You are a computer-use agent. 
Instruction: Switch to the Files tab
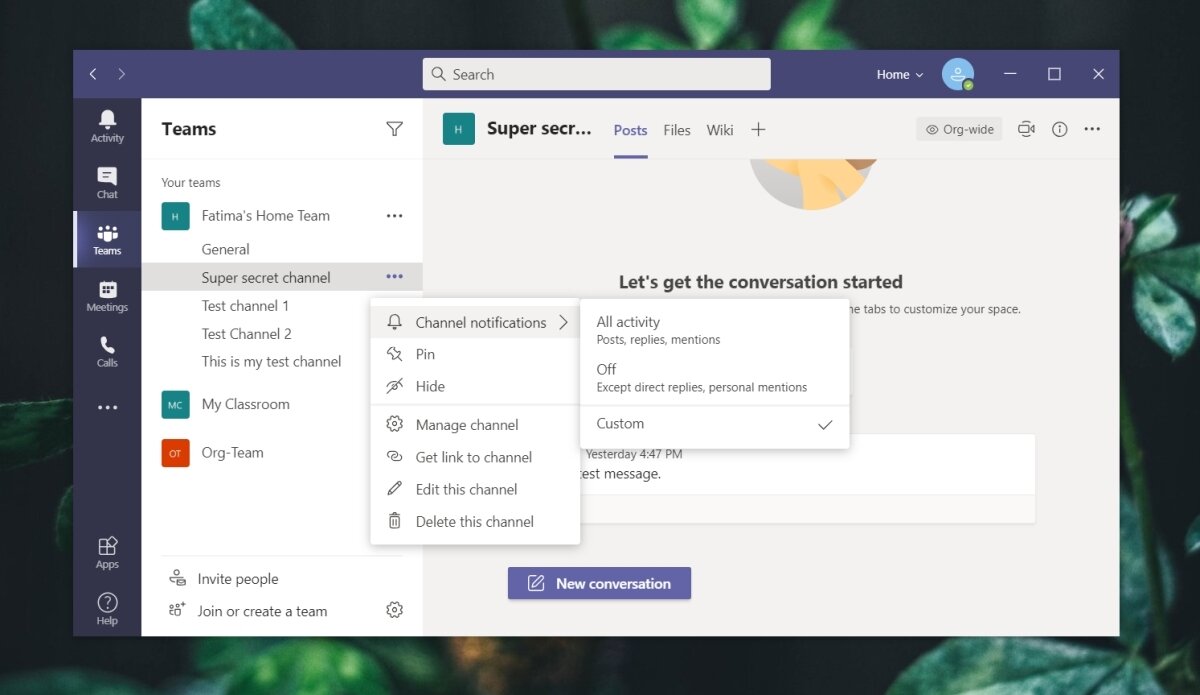click(676, 129)
